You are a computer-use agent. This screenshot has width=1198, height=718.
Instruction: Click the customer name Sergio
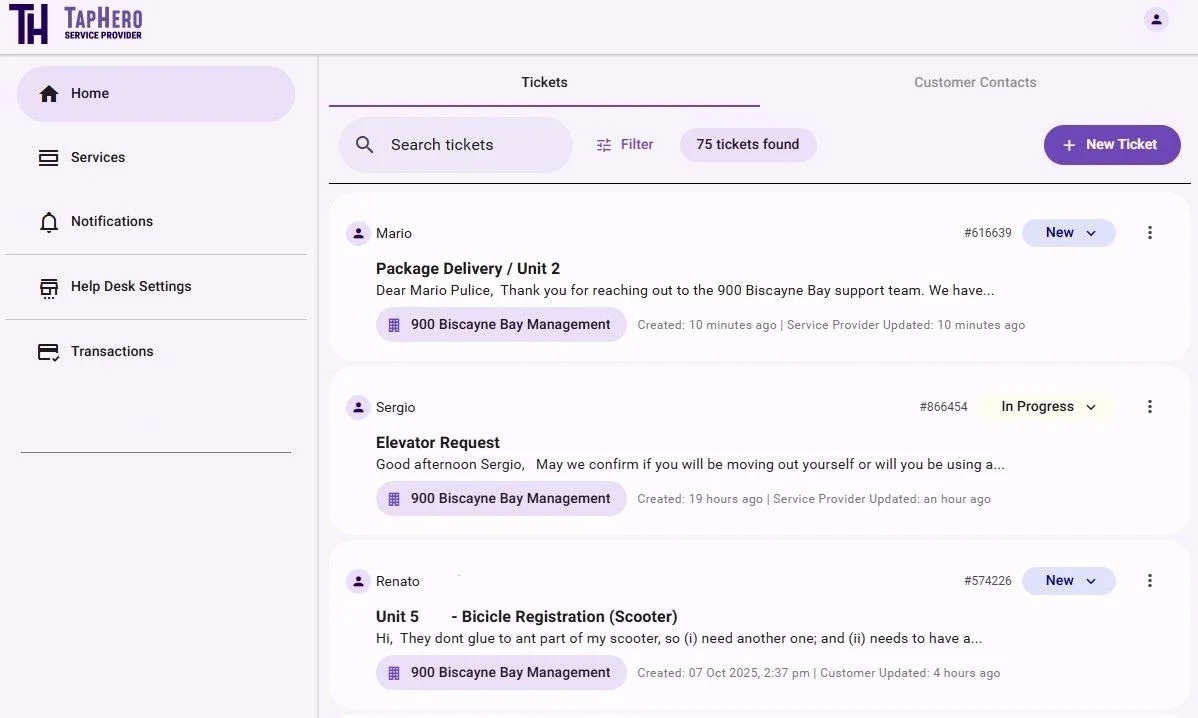[x=395, y=408]
